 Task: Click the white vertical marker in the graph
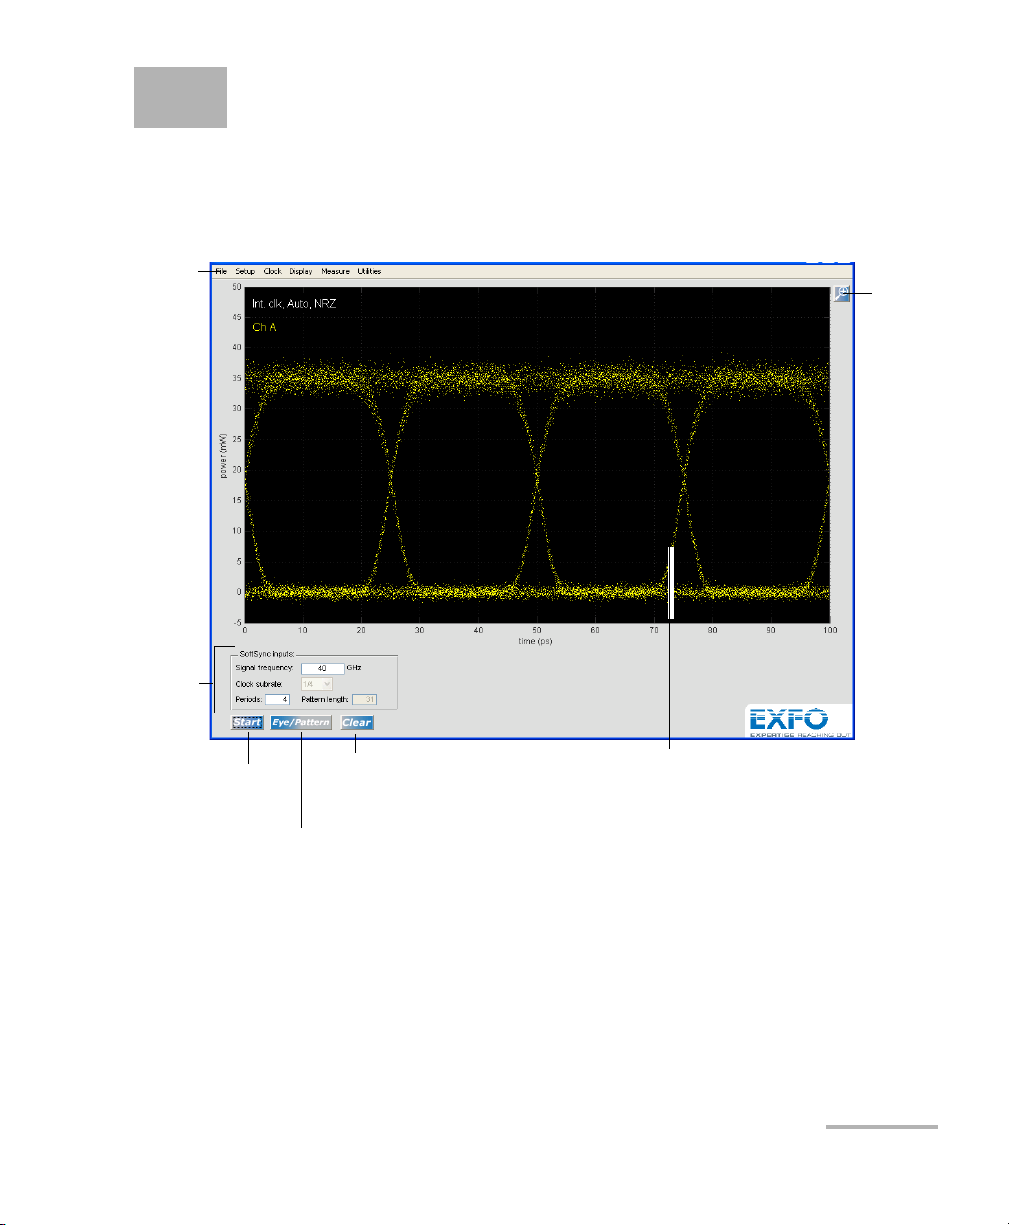pyautogui.click(x=672, y=583)
